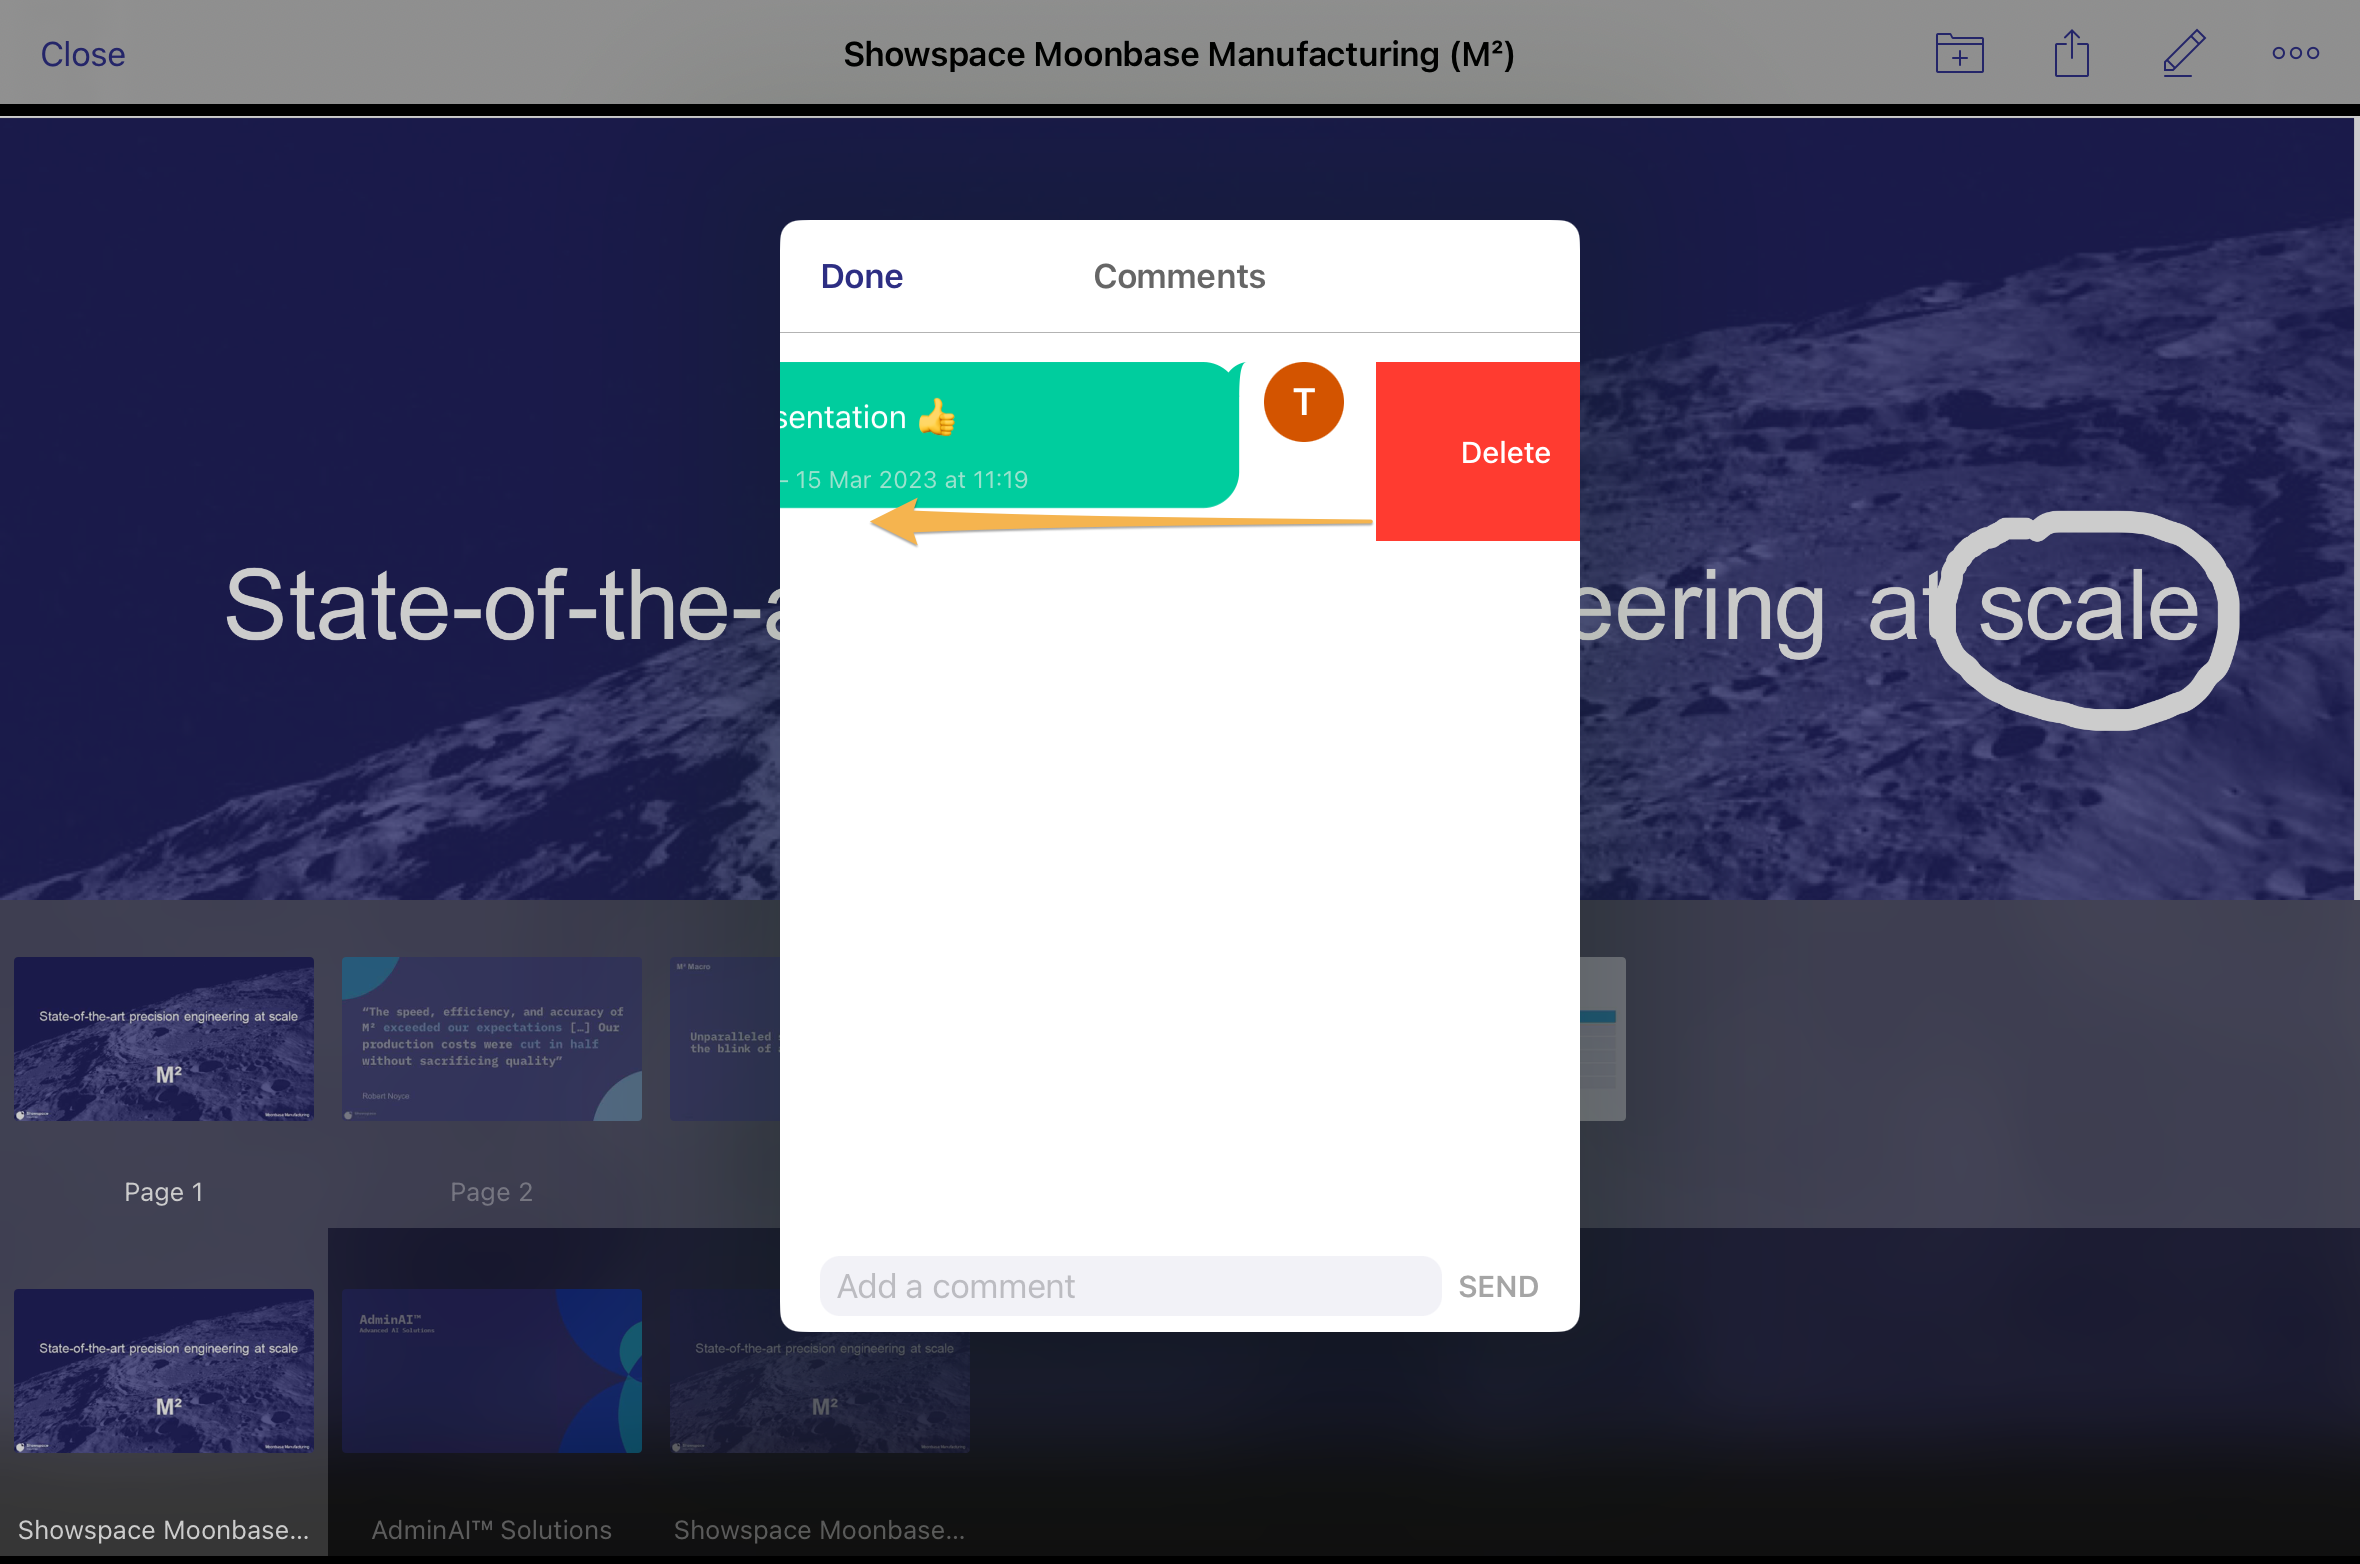Open the add-to-folder icon
This screenshot has height=1564, width=2360.
(x=1959, y=53)
